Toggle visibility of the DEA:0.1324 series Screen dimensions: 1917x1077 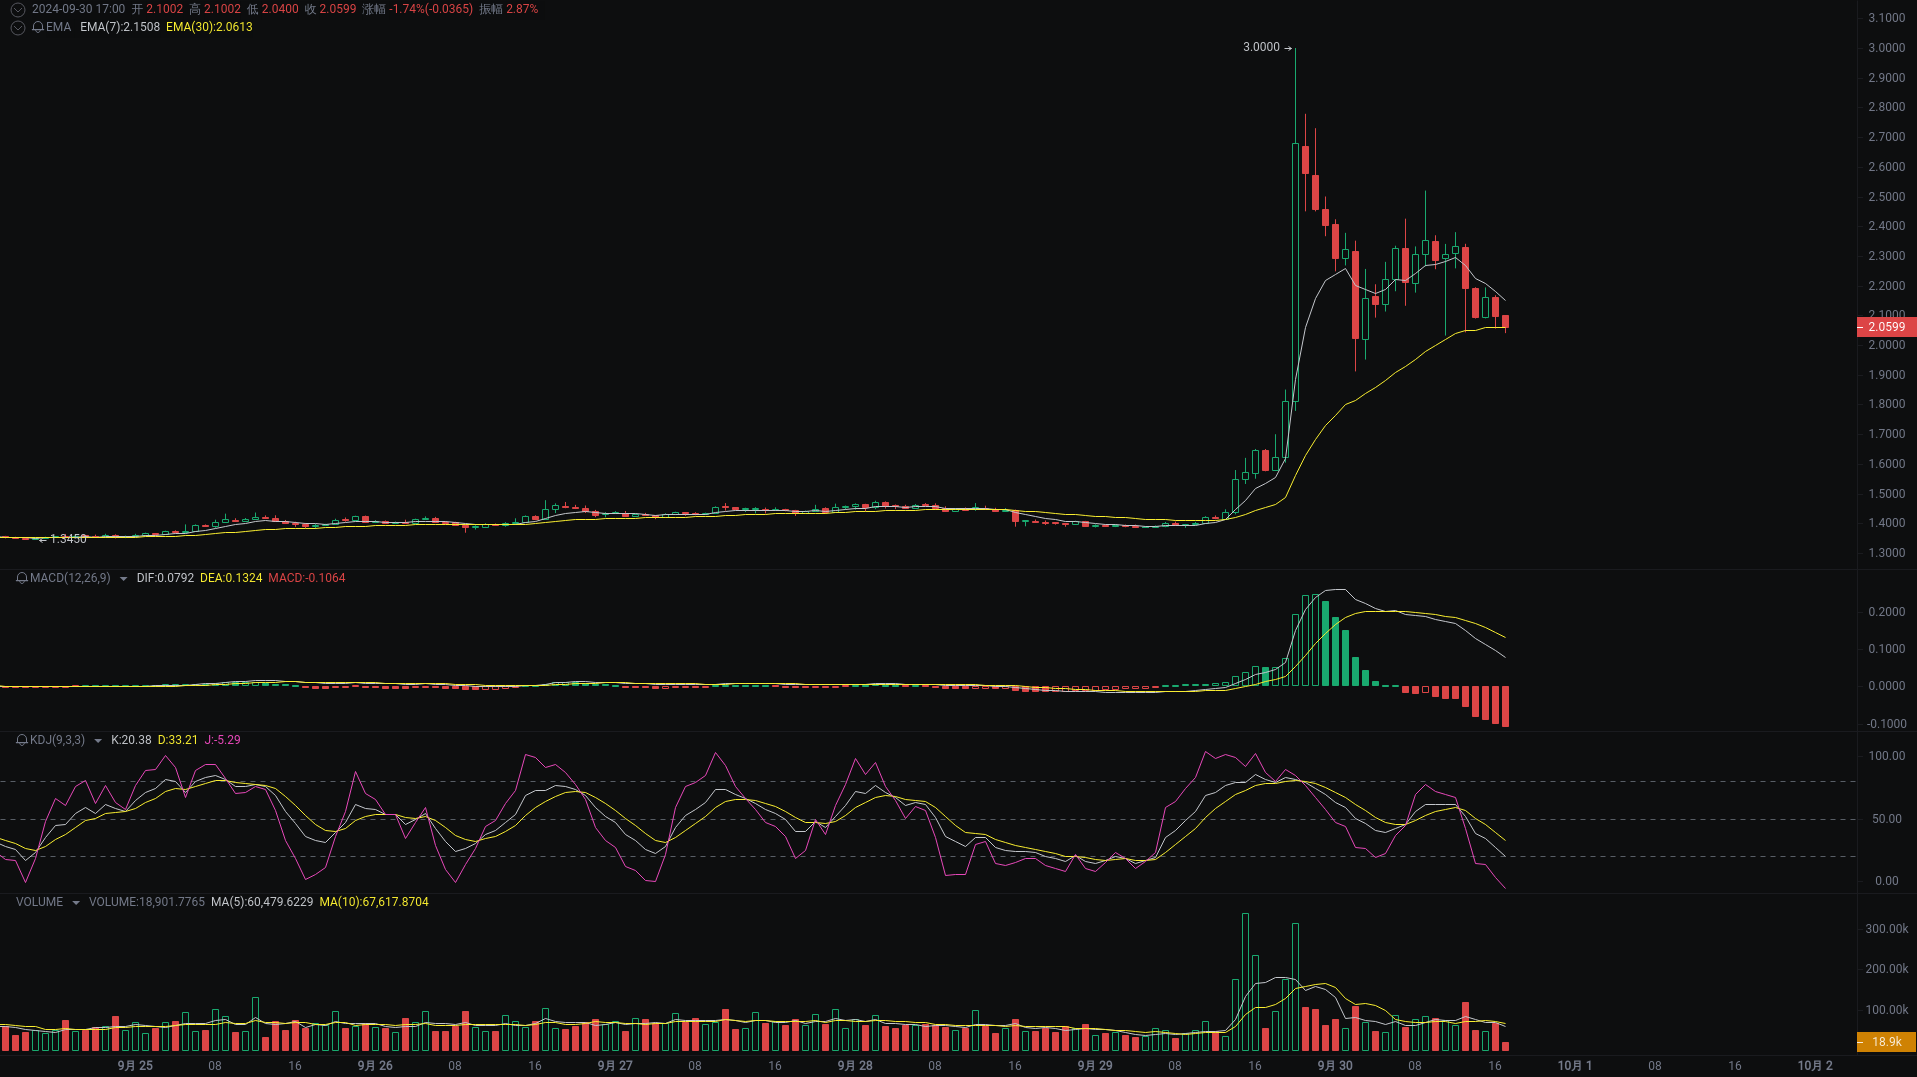click(x=230, y=578)
